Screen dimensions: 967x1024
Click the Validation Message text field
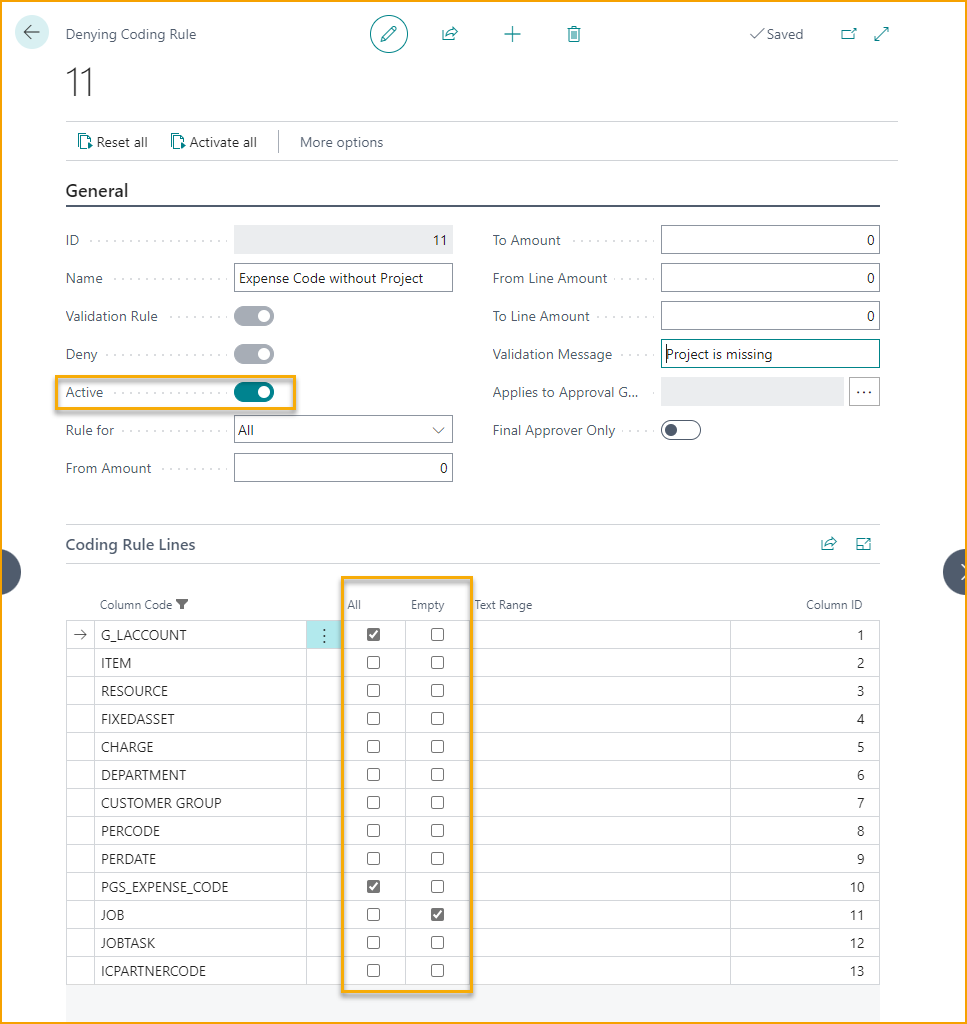coord(770,354)
